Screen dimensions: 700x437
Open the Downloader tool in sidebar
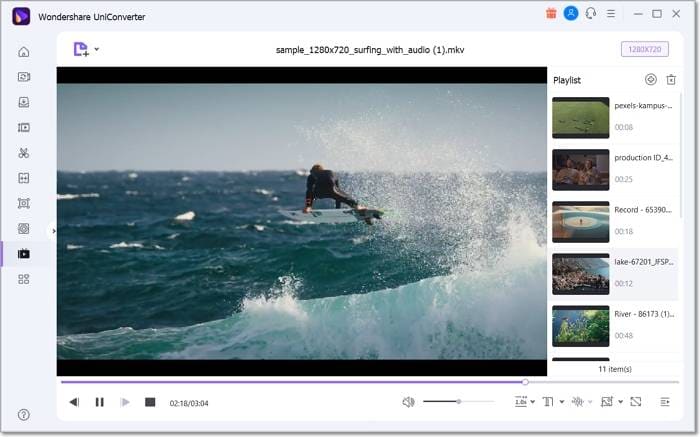[24, 102]
